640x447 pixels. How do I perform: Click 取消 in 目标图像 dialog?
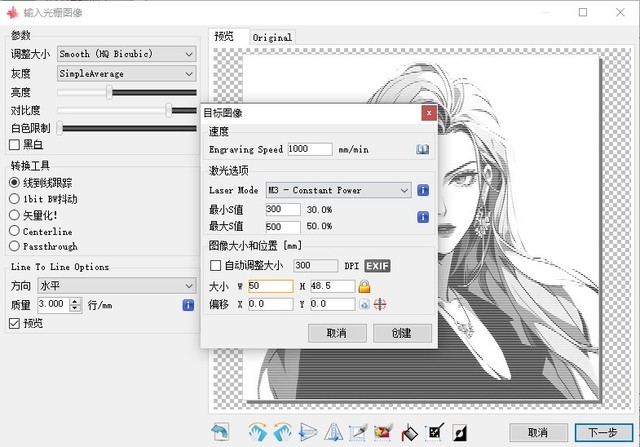click(x=337, y=334)
